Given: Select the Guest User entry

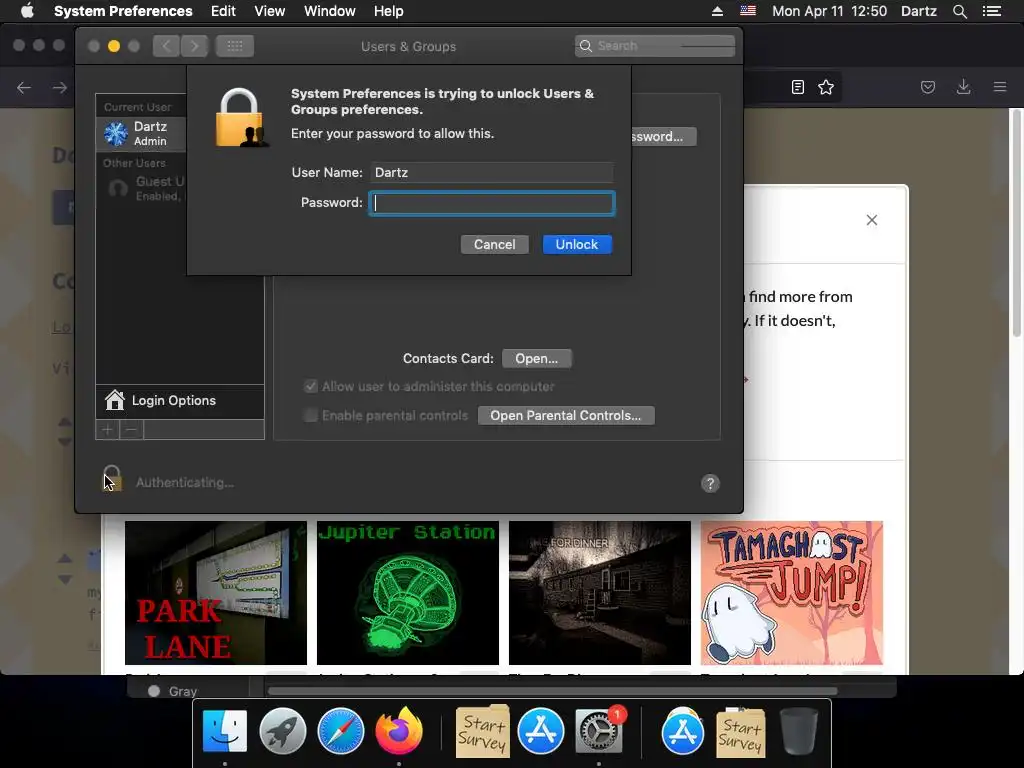Looking at the screenshot, I should click(141, 188).
